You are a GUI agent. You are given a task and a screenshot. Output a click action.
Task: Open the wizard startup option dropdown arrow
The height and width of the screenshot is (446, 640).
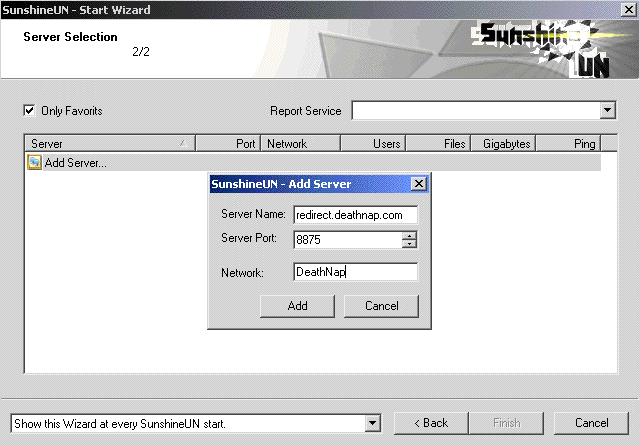(372, 423)
